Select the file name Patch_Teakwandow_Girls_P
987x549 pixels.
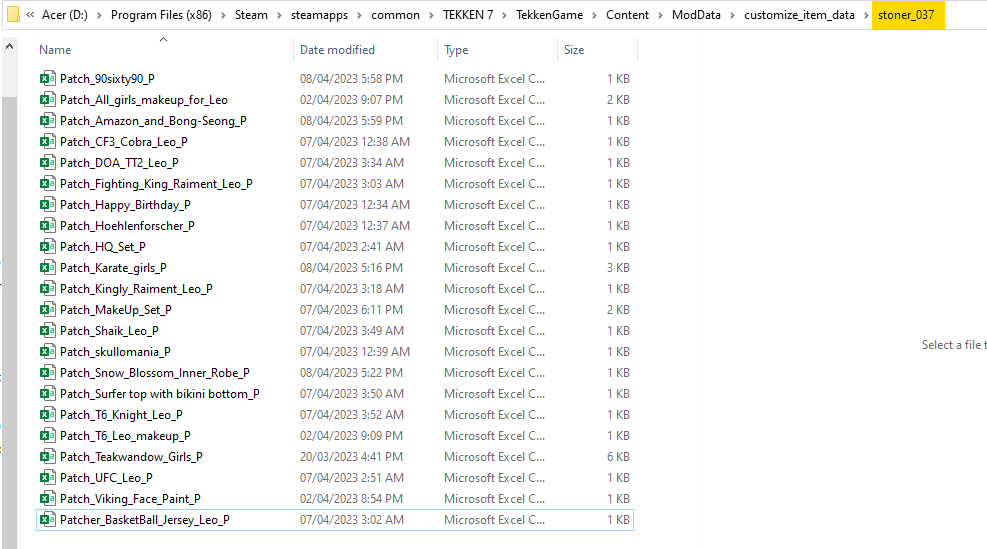click(x=131, y=456)
